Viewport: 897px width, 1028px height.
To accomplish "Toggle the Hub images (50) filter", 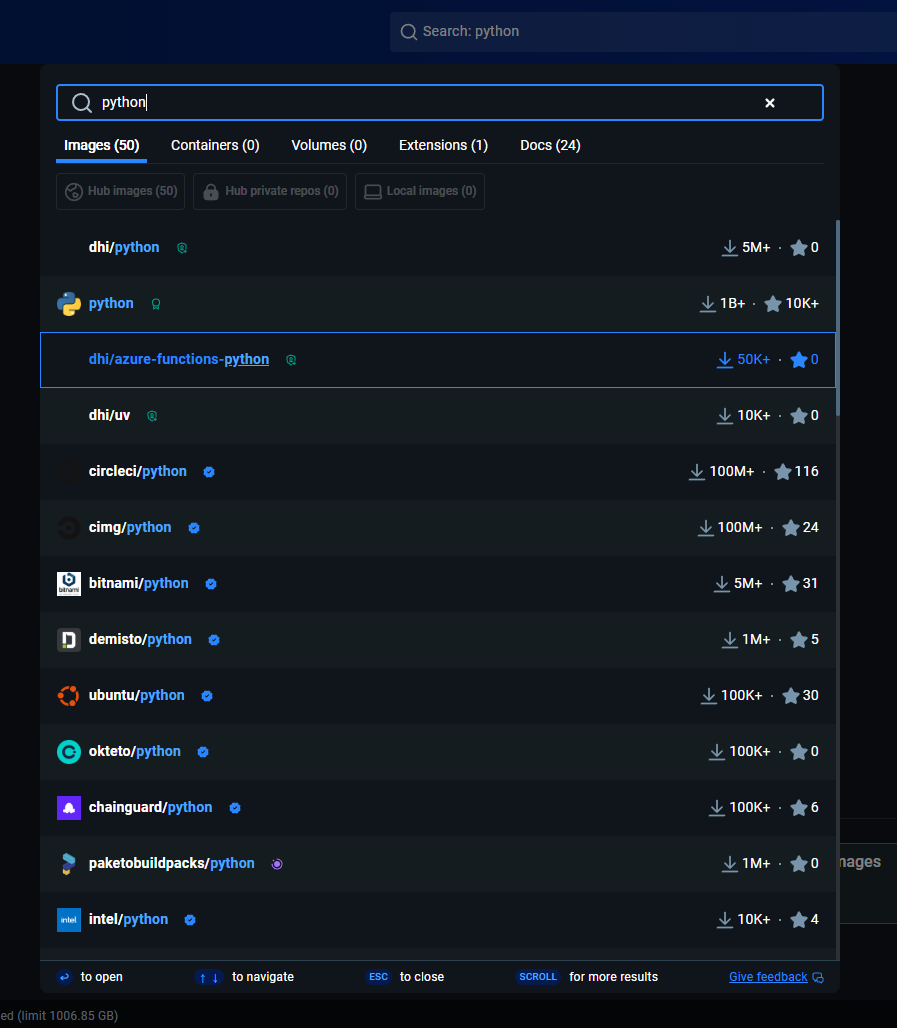I will (121, 191).
